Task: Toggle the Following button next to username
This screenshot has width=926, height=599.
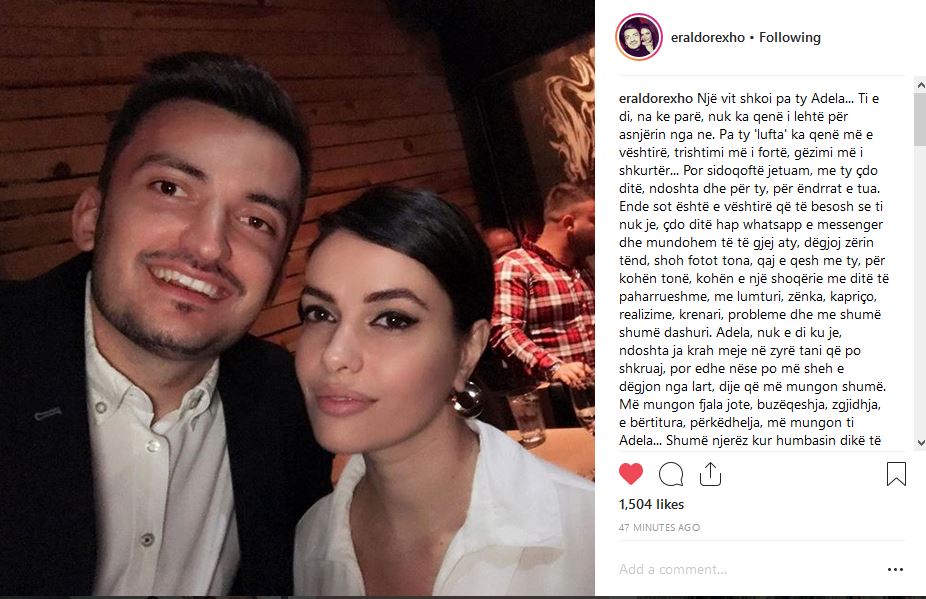Action: (x=790, y=37)
